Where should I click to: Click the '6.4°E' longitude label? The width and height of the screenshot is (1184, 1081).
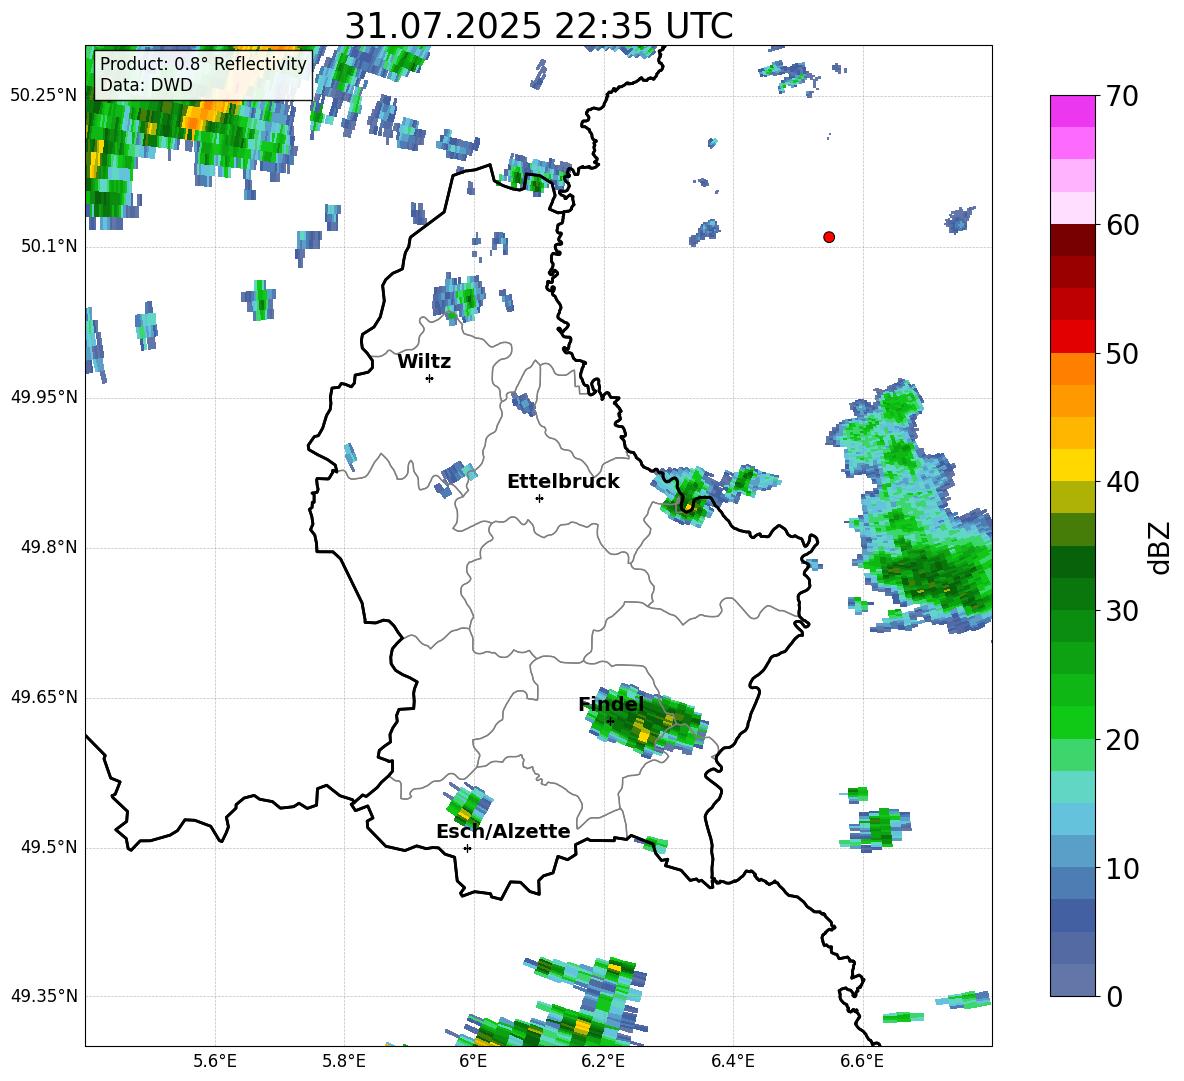click(x=732, y=1062)
